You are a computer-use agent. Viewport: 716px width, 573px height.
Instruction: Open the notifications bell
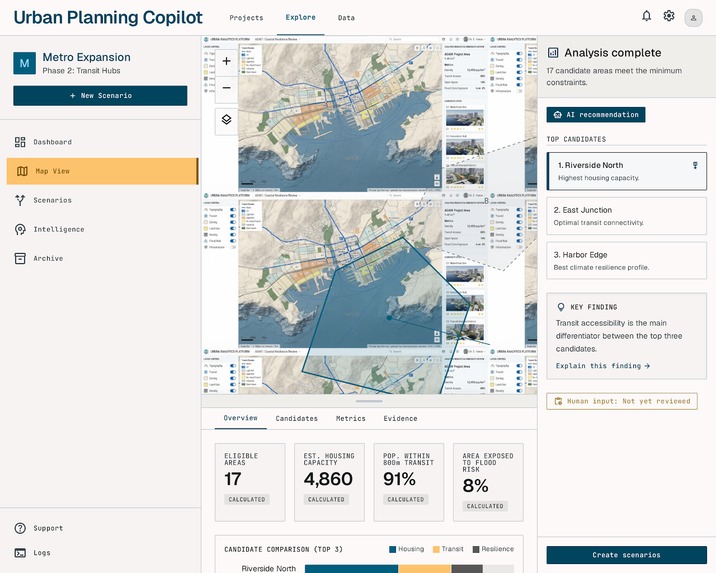(646, 16)
